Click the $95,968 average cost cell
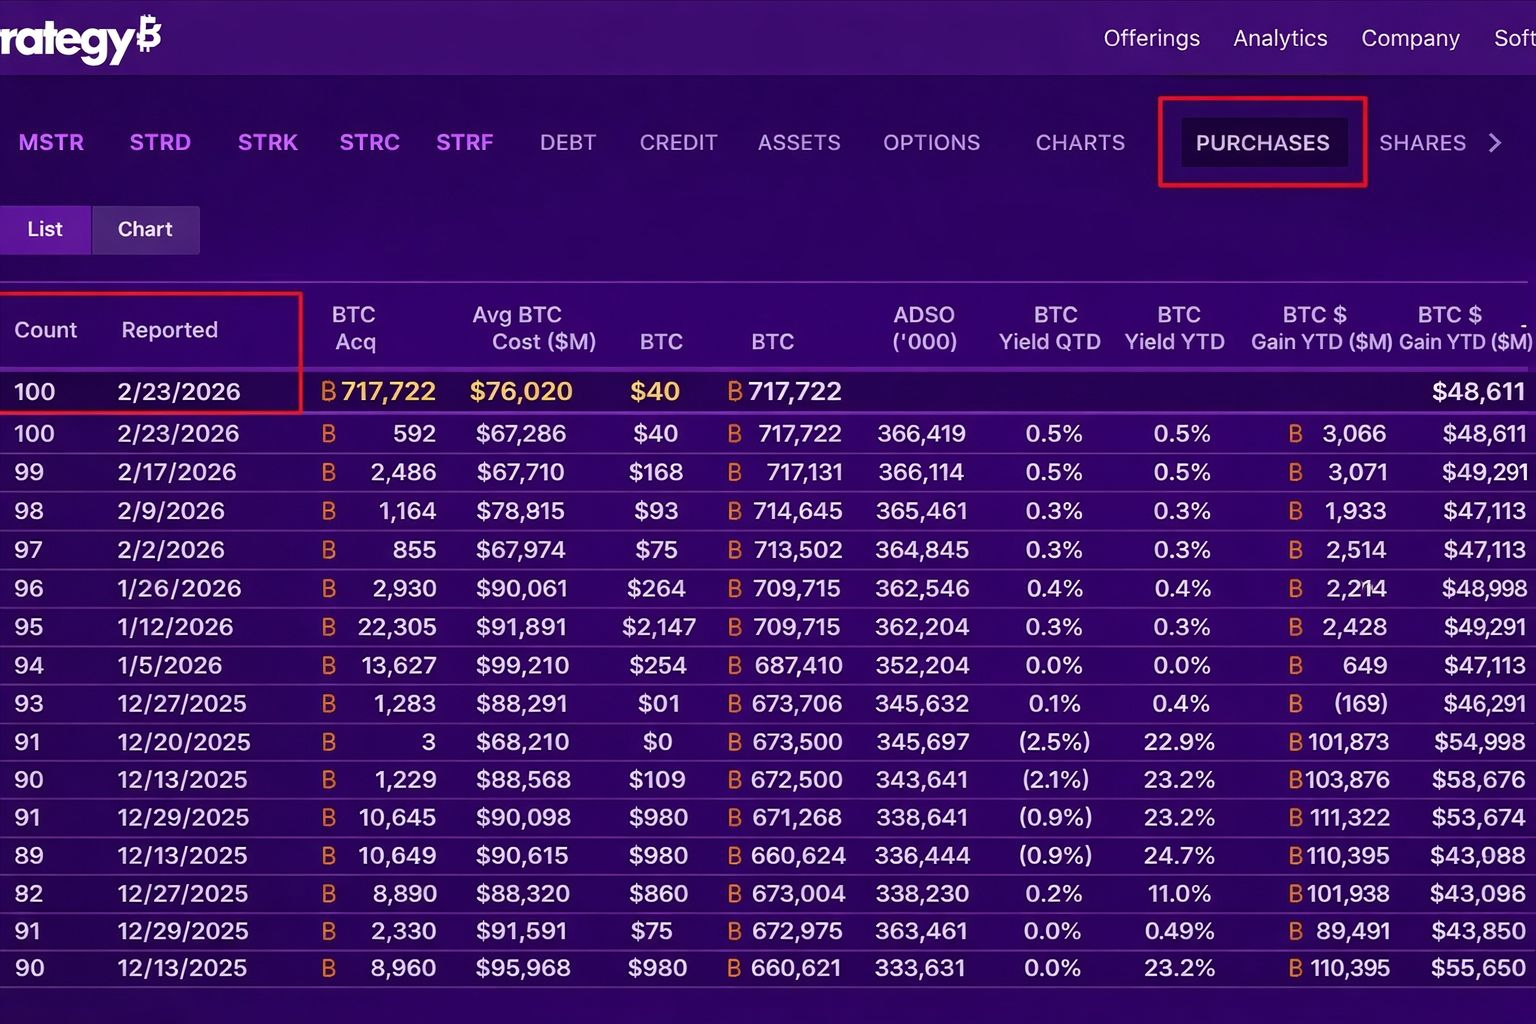Screen dimensions: 1536x1024 (523, 968)
